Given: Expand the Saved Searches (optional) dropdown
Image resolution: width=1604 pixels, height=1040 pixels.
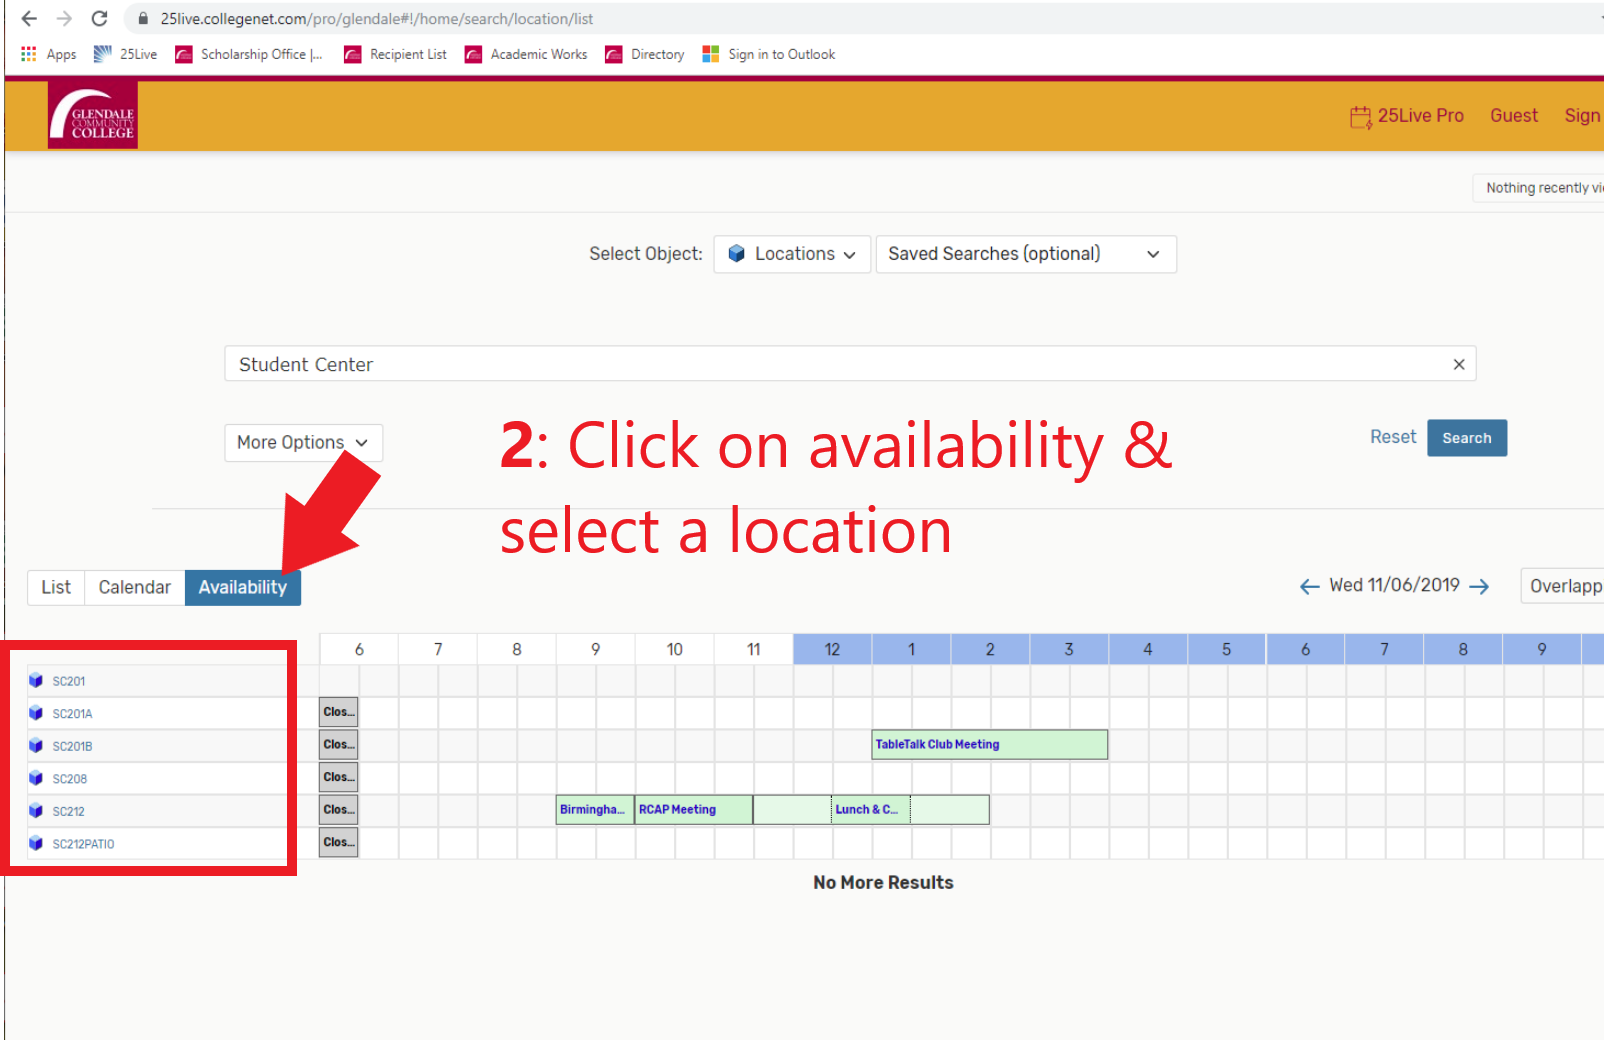Looking at the screenshot, I should [1026, 254].
